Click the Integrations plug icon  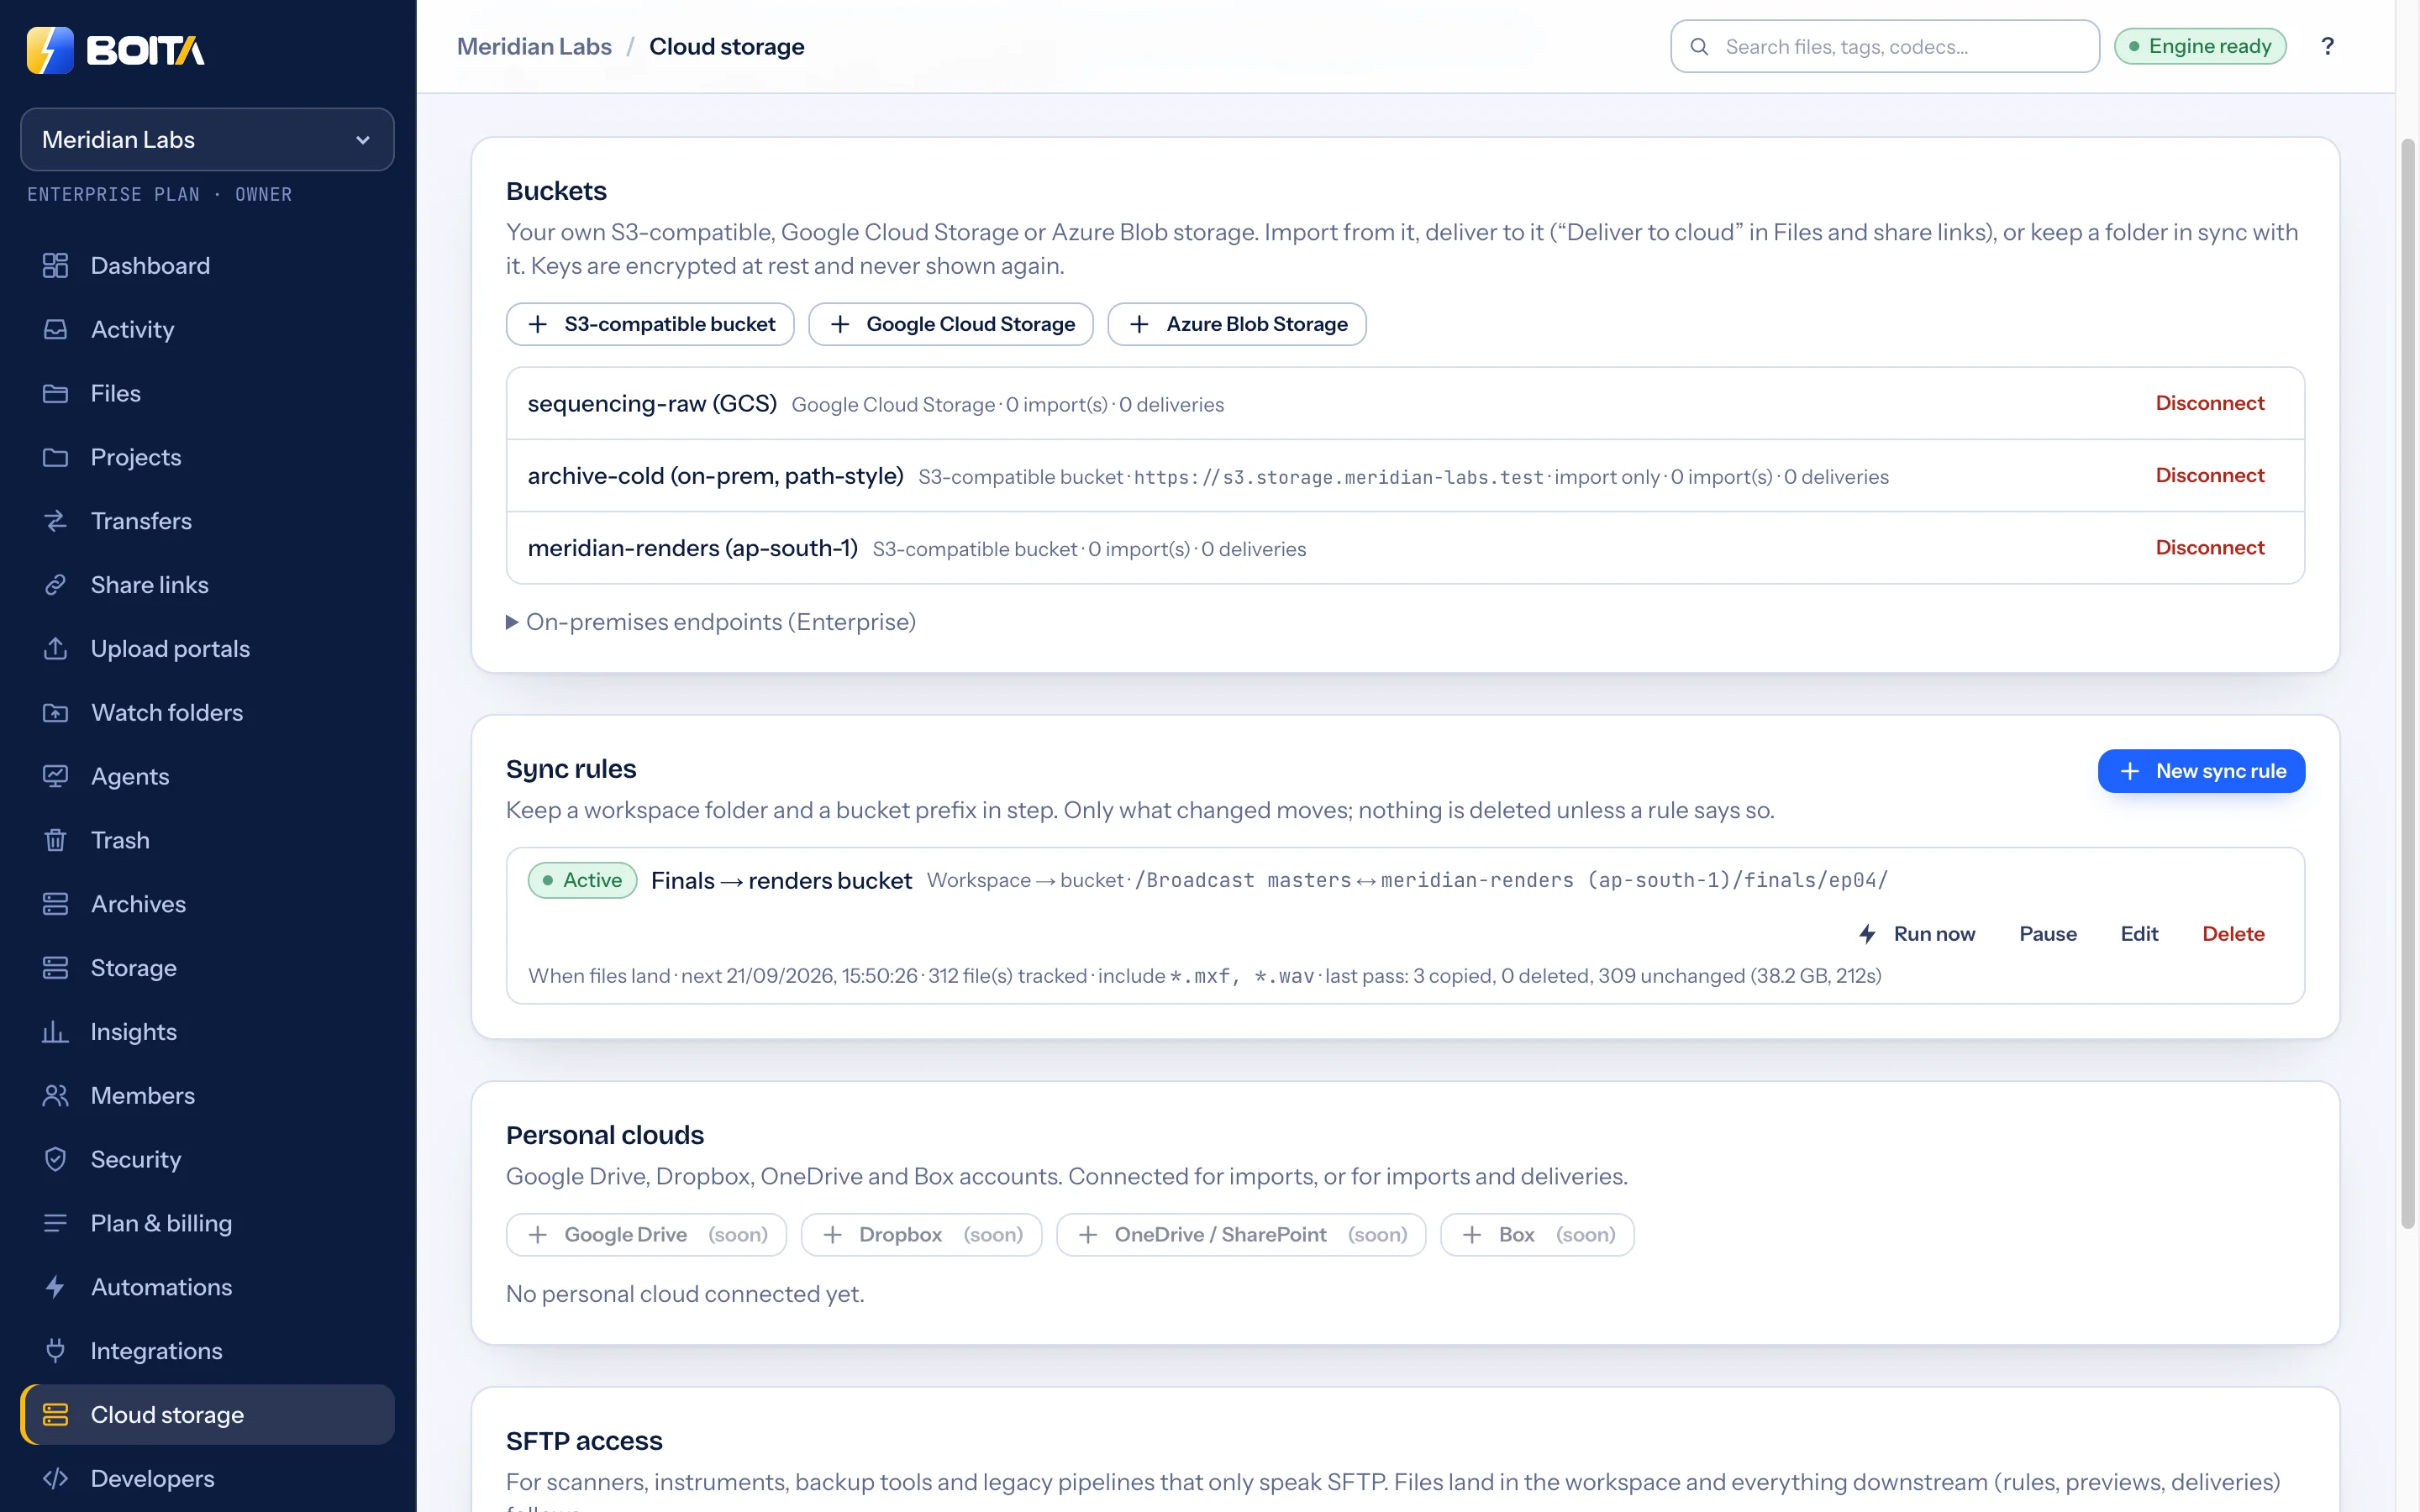55,1351
